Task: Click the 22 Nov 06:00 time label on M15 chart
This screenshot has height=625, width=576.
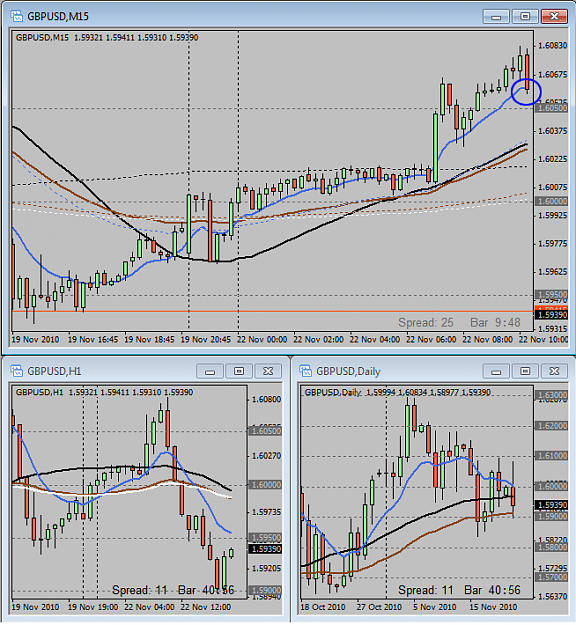Action: click(x=431, y=340)
